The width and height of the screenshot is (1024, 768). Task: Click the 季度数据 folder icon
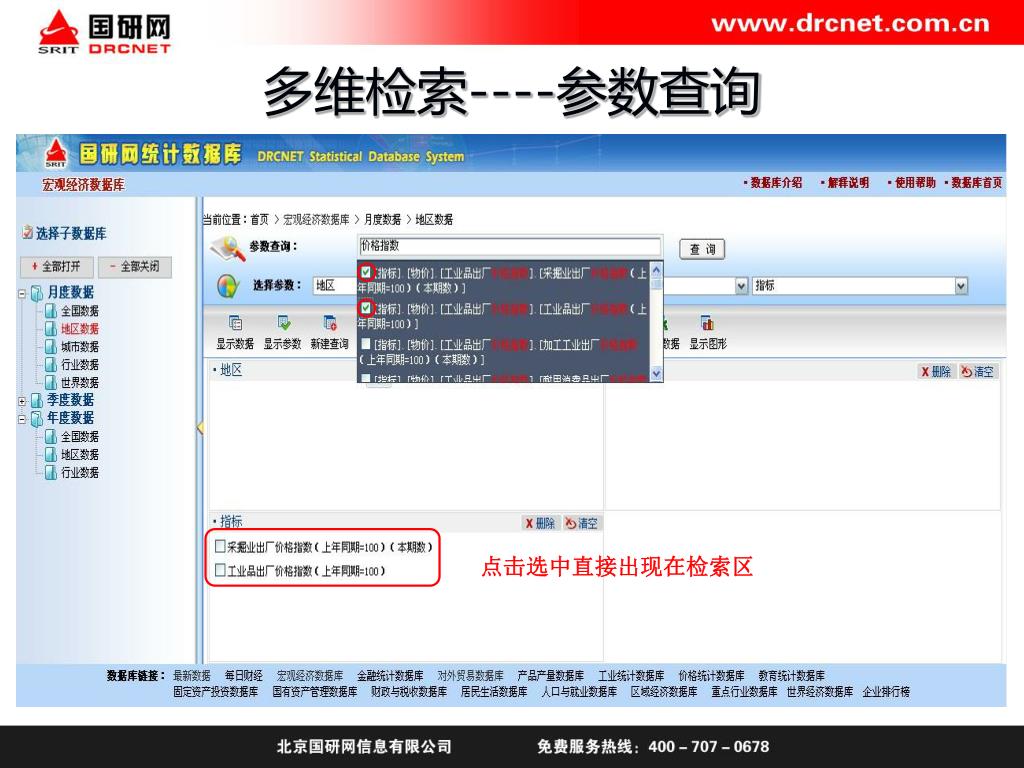37,400
